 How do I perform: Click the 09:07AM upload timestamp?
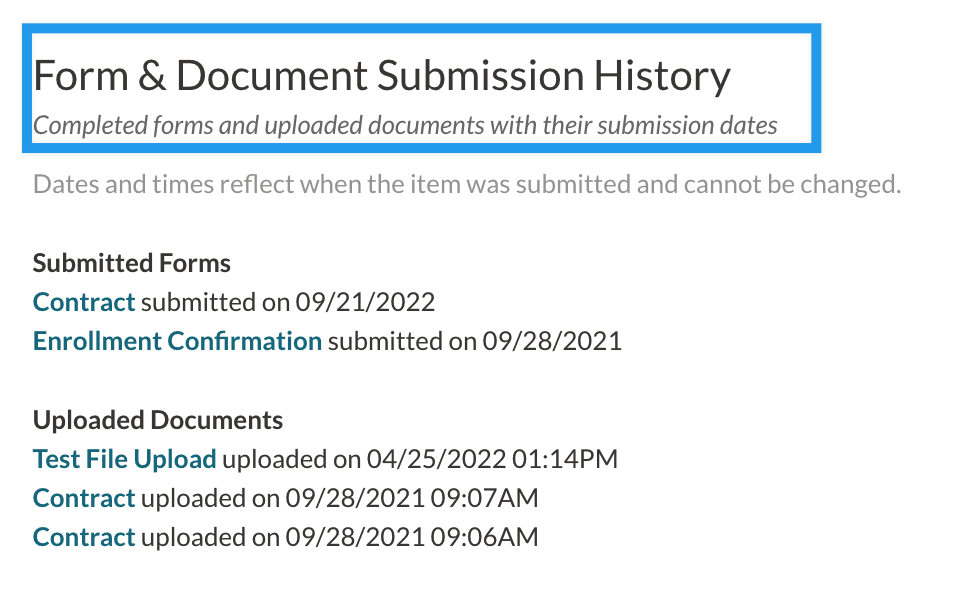[x=484, y=498]
